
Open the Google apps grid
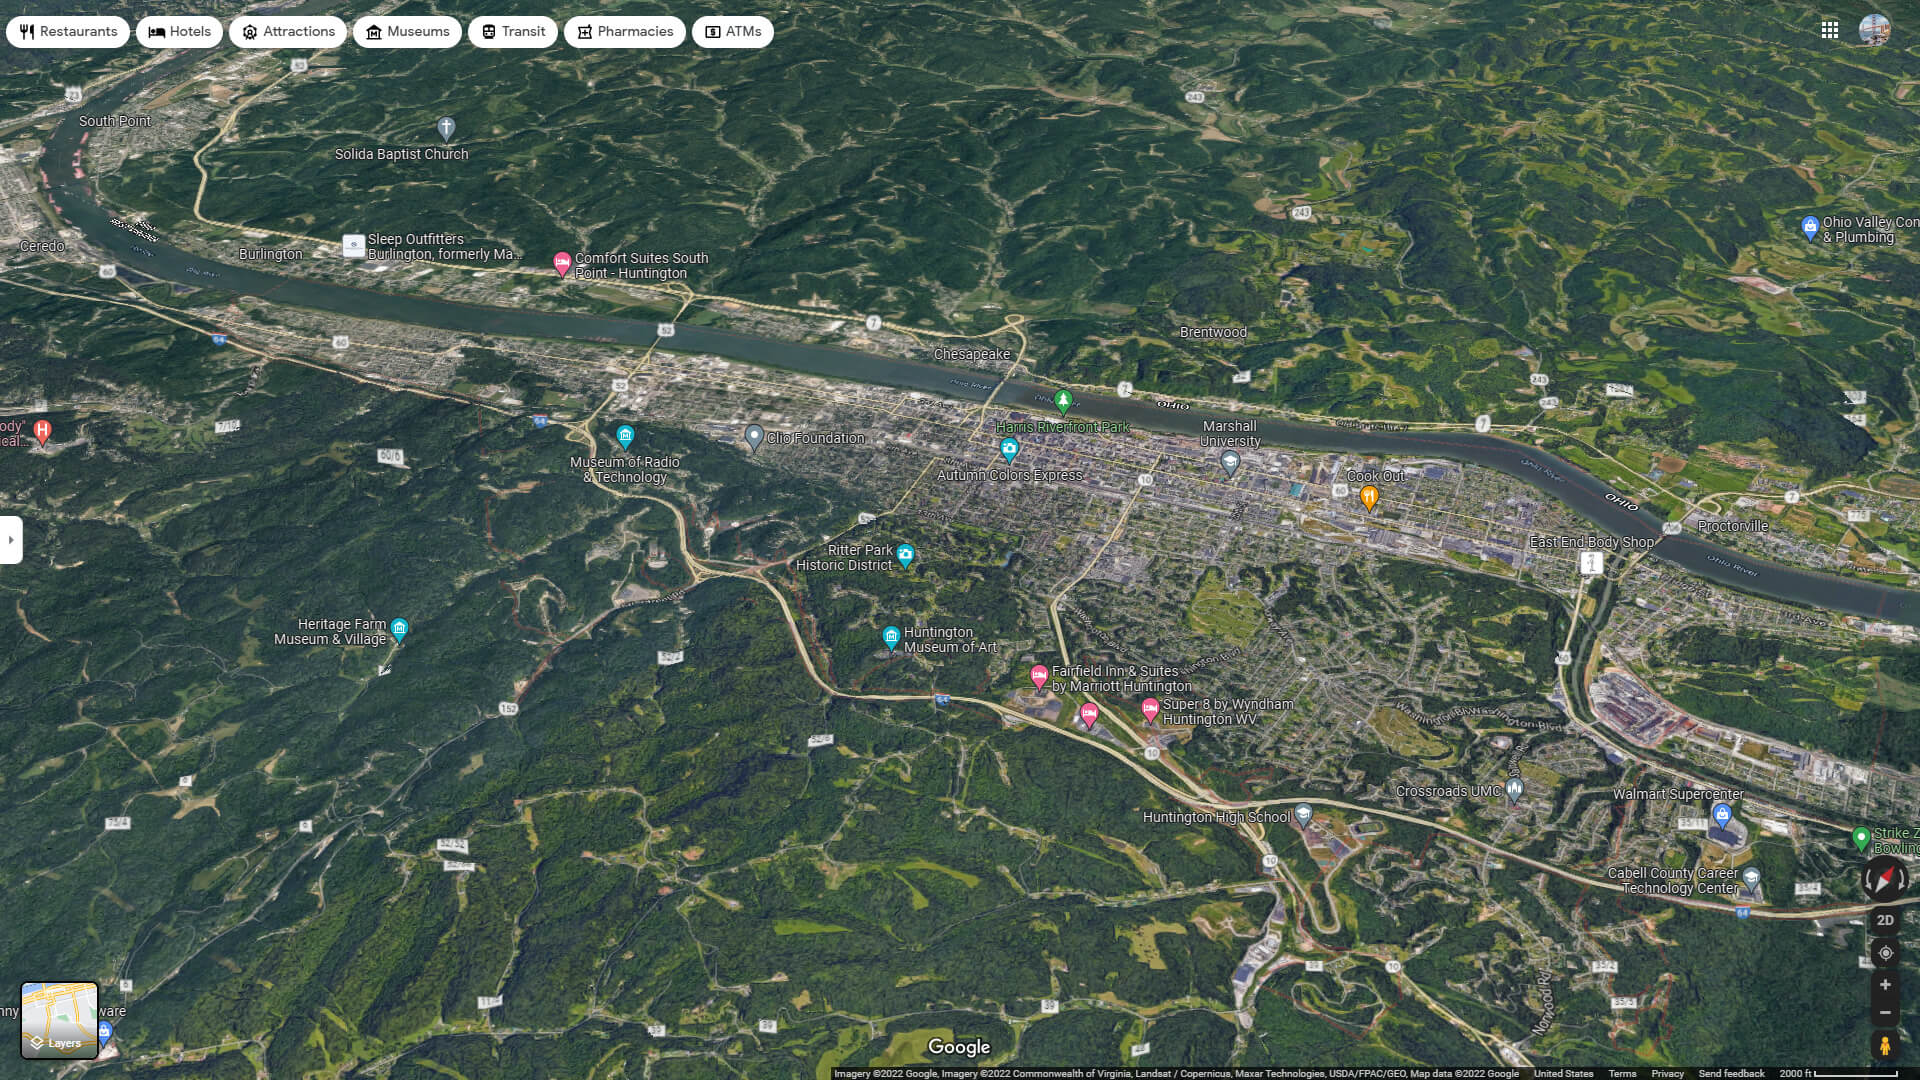point(1830,30)
